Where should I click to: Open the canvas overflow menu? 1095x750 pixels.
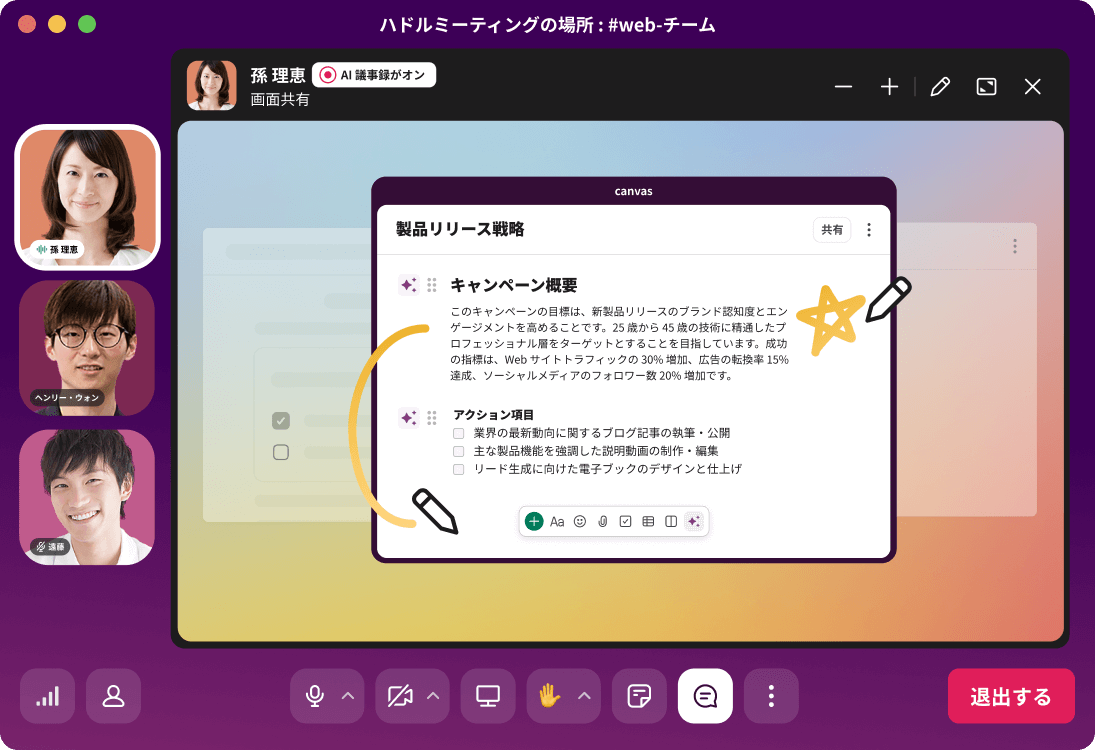tap(869, 229)
